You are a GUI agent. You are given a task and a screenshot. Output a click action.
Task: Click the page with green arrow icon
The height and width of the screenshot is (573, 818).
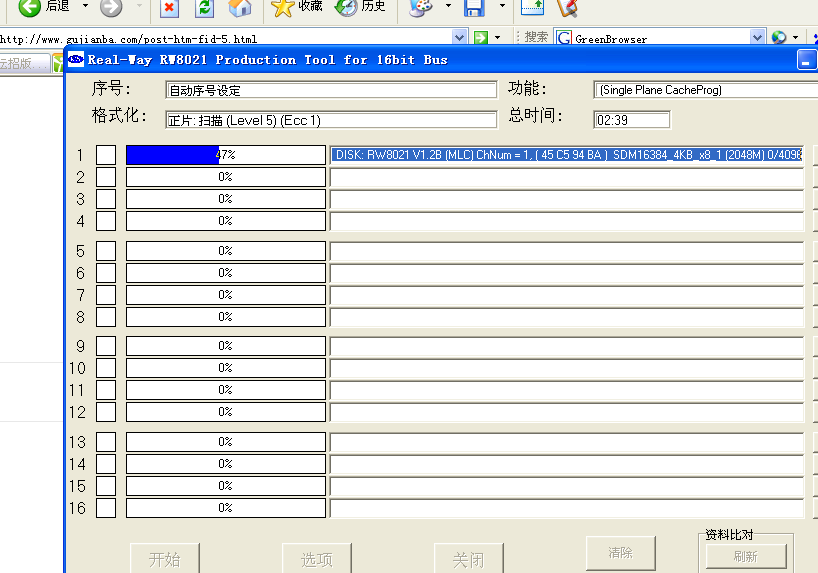click(533, 7)
